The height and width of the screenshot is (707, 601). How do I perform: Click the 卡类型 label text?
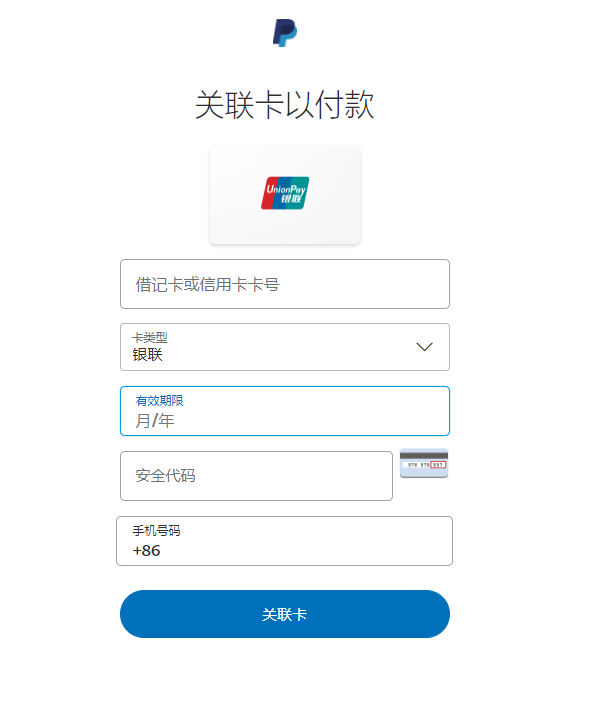point(150,337)
